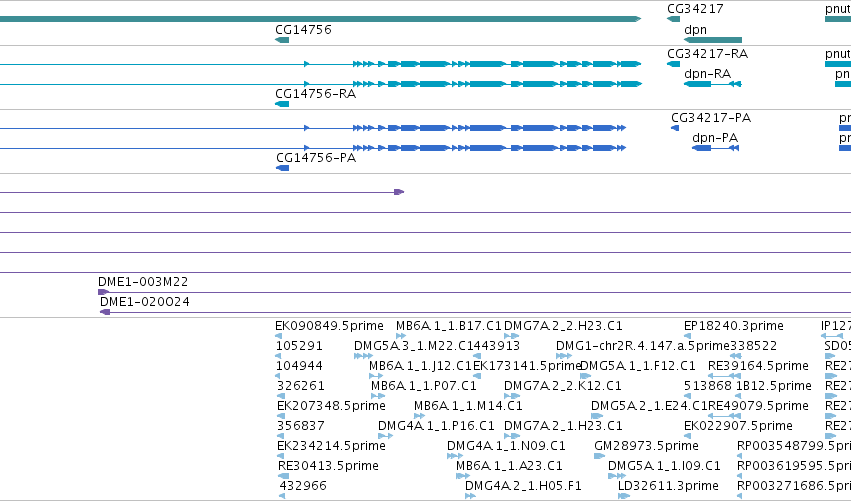Select the DME1-003M22 purple start arrow
This screenshot has width=851, height=501.
tap(103, 292)
